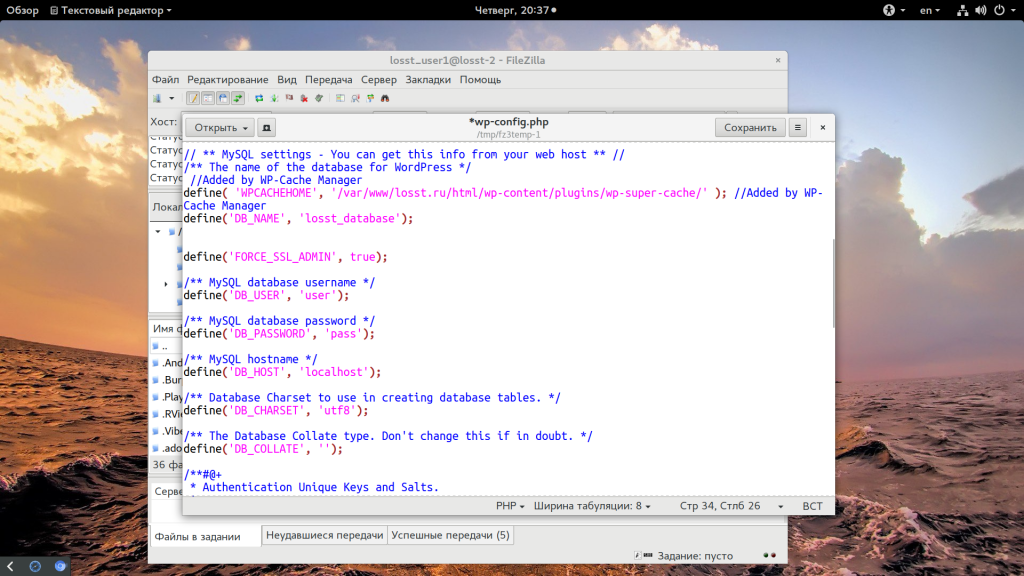Expand the Открыть recent files dropdown
Viewport: 1024px width, 576px height.
[246, 128]
